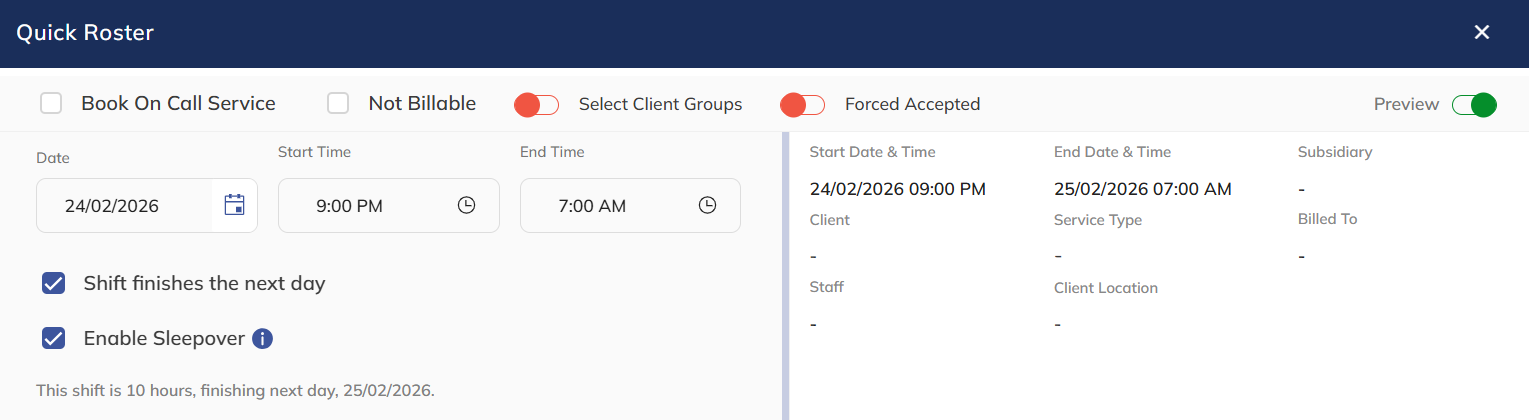Viewport: 1529px width, 420px height.
Task: Click the 10 hours shift summary text
Action: [x=235, y=390]
